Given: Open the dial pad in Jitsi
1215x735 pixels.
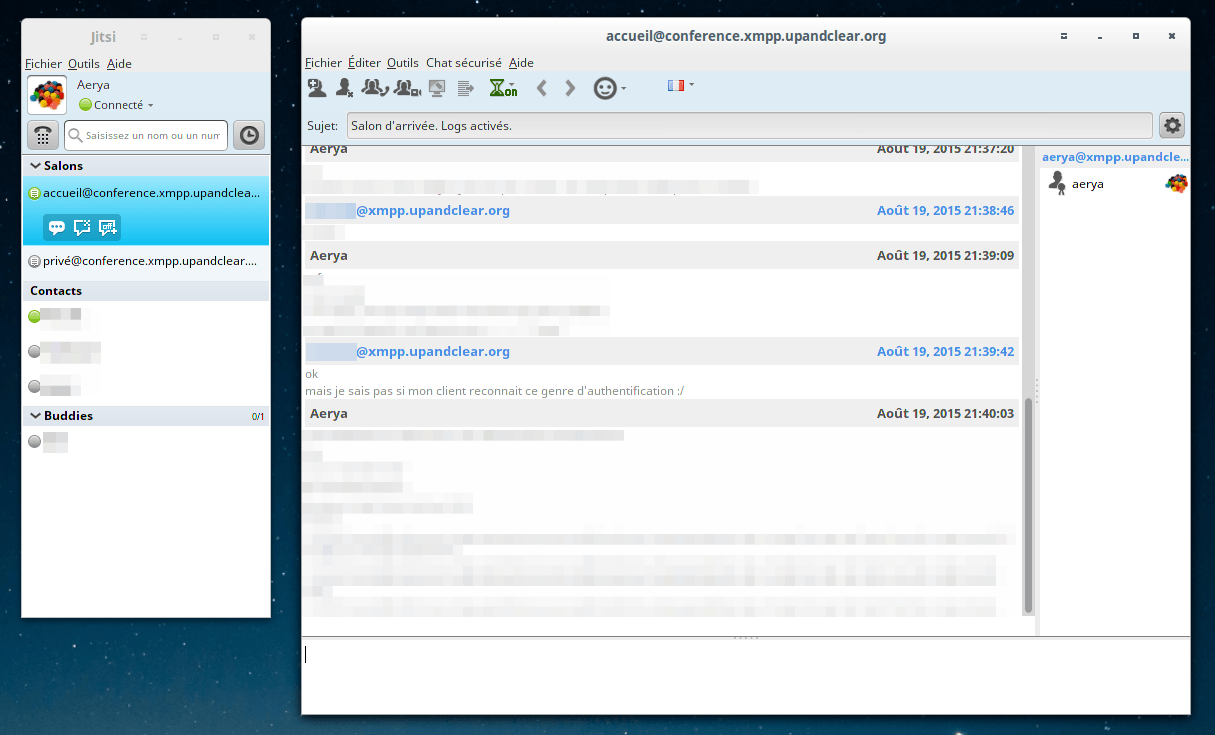Looking at the screenshot, I should [42, 135].
